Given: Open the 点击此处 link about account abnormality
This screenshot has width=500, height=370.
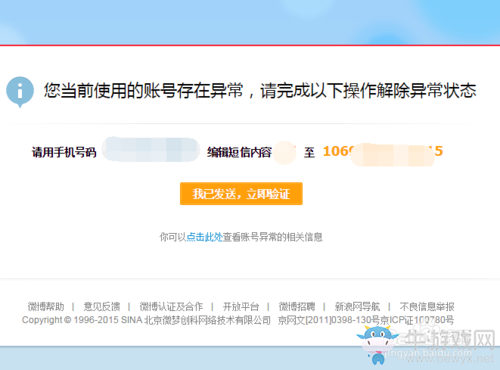Looking at the screenshot, I should click(x=204, y=237).
